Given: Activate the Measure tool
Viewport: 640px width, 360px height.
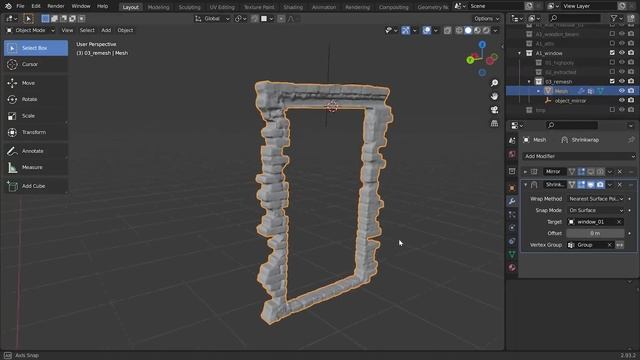Looking at the screenshot, I should pos(36,167).
